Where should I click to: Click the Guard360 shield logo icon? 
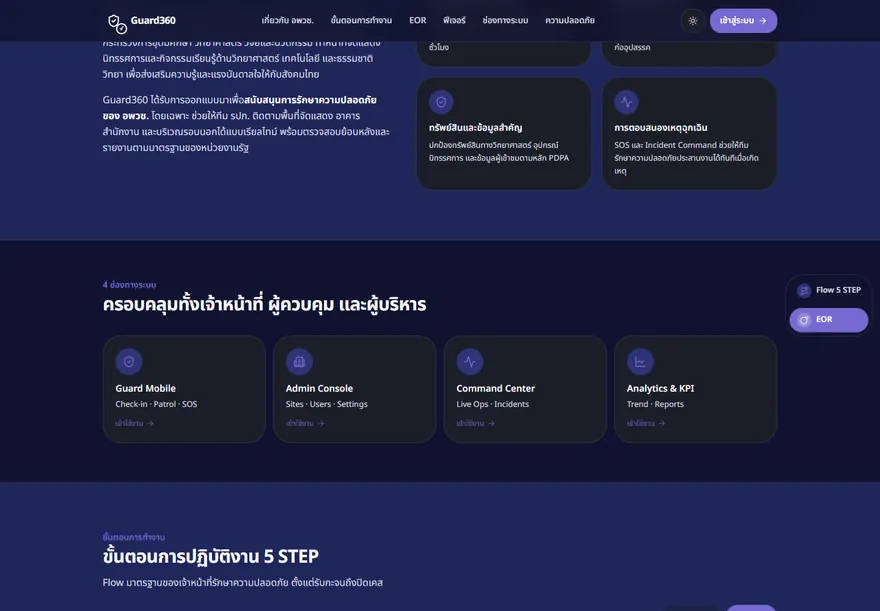click(x=117, y=24)
